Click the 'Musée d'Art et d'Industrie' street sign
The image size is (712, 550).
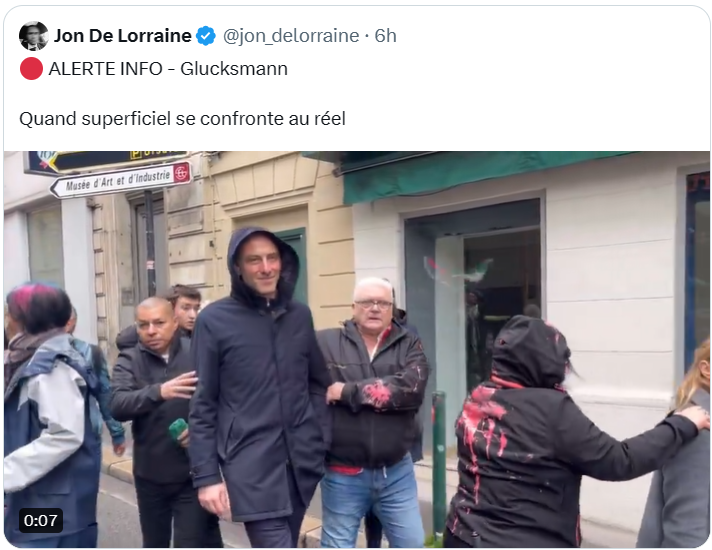coord(121,181)
